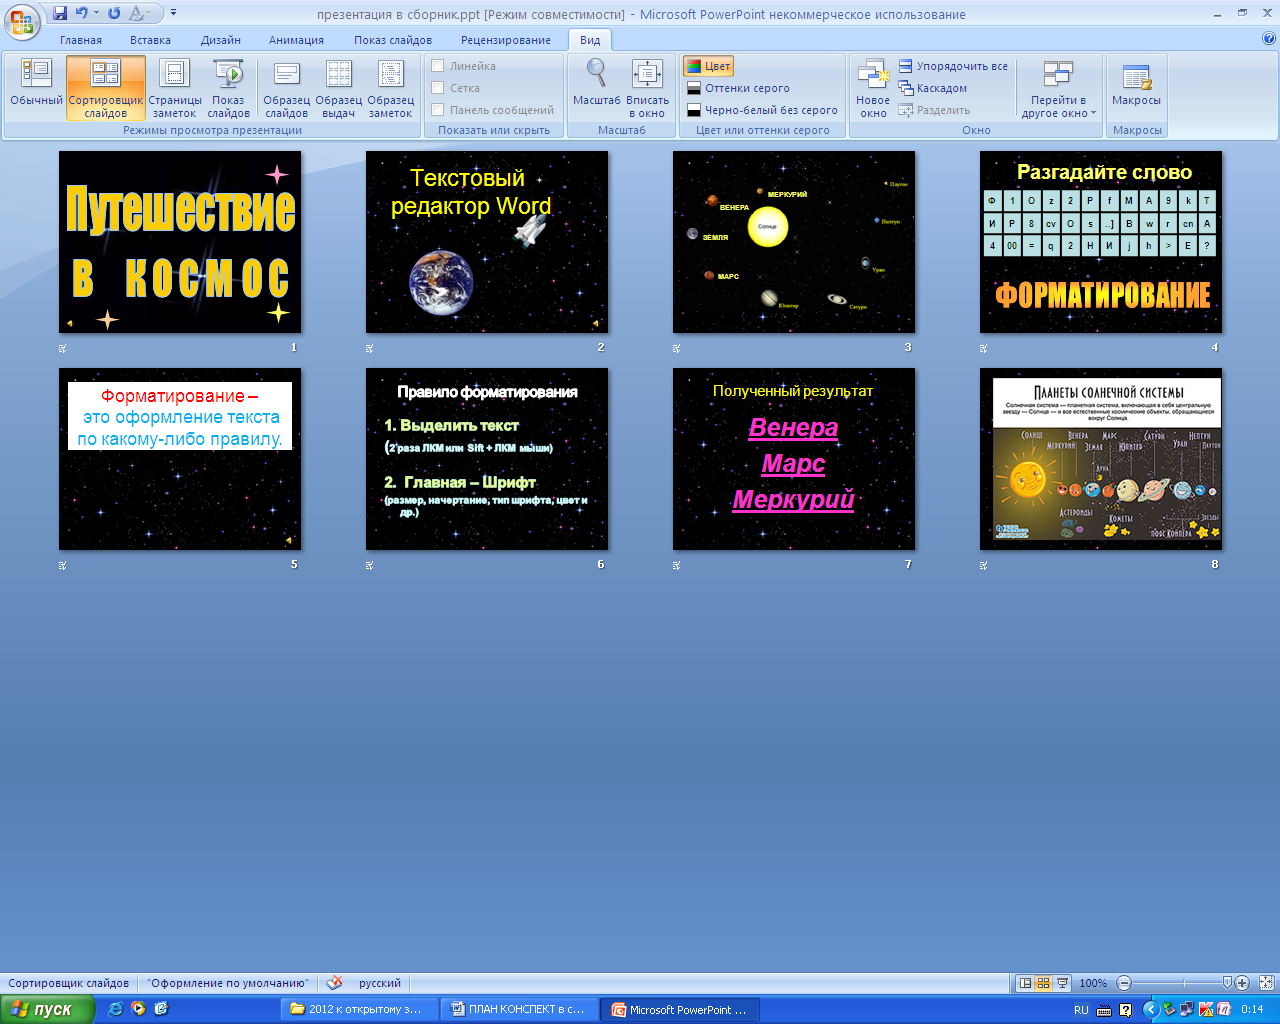Open PowerPoint Help question mark

[1269, 39]
